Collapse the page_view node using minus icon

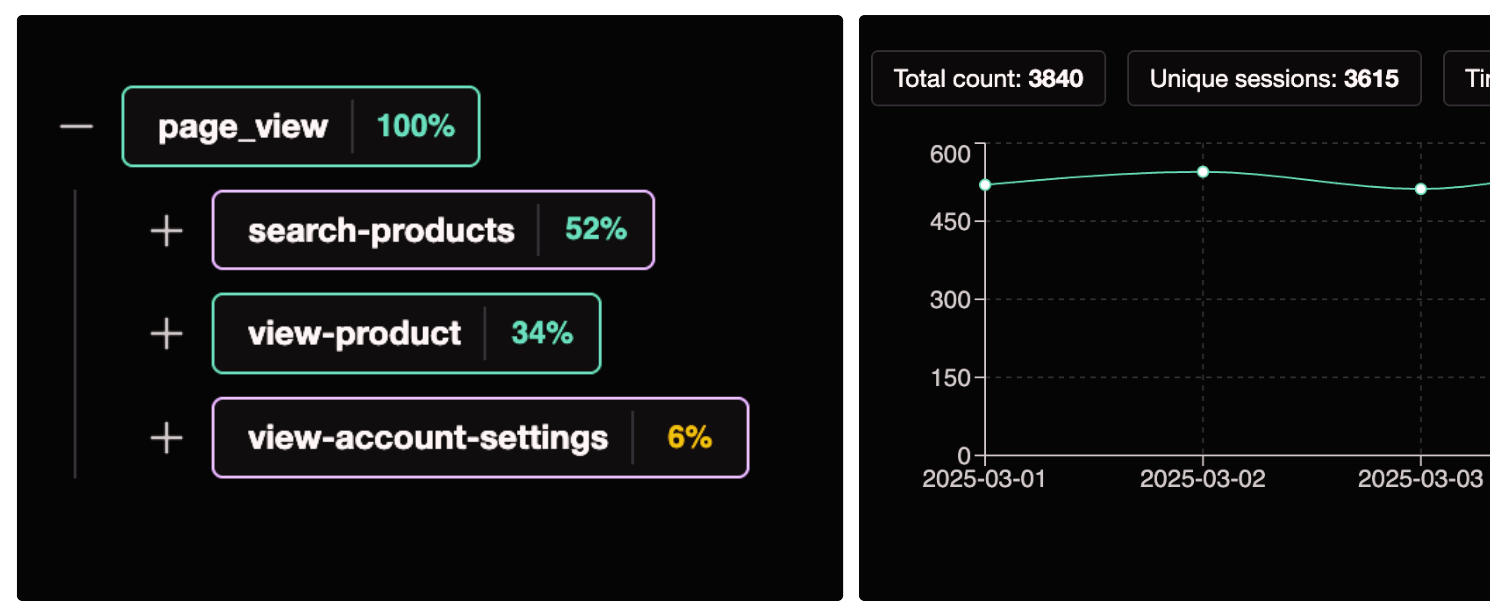[x=75, y=126]
